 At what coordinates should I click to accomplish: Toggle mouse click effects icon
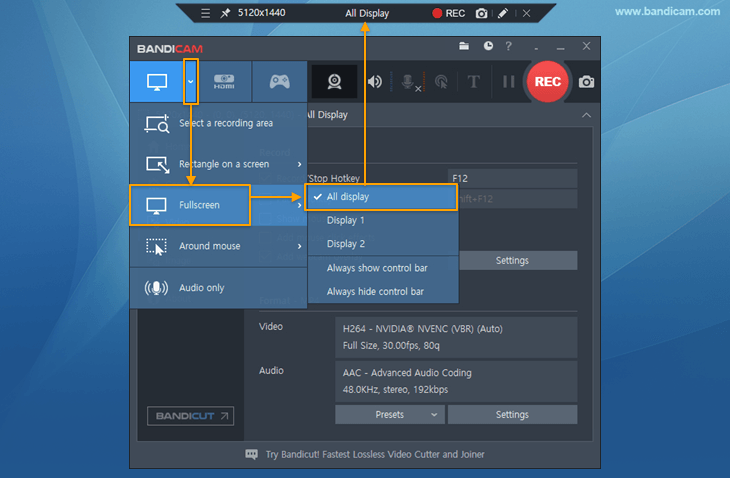tap(441, 82)
